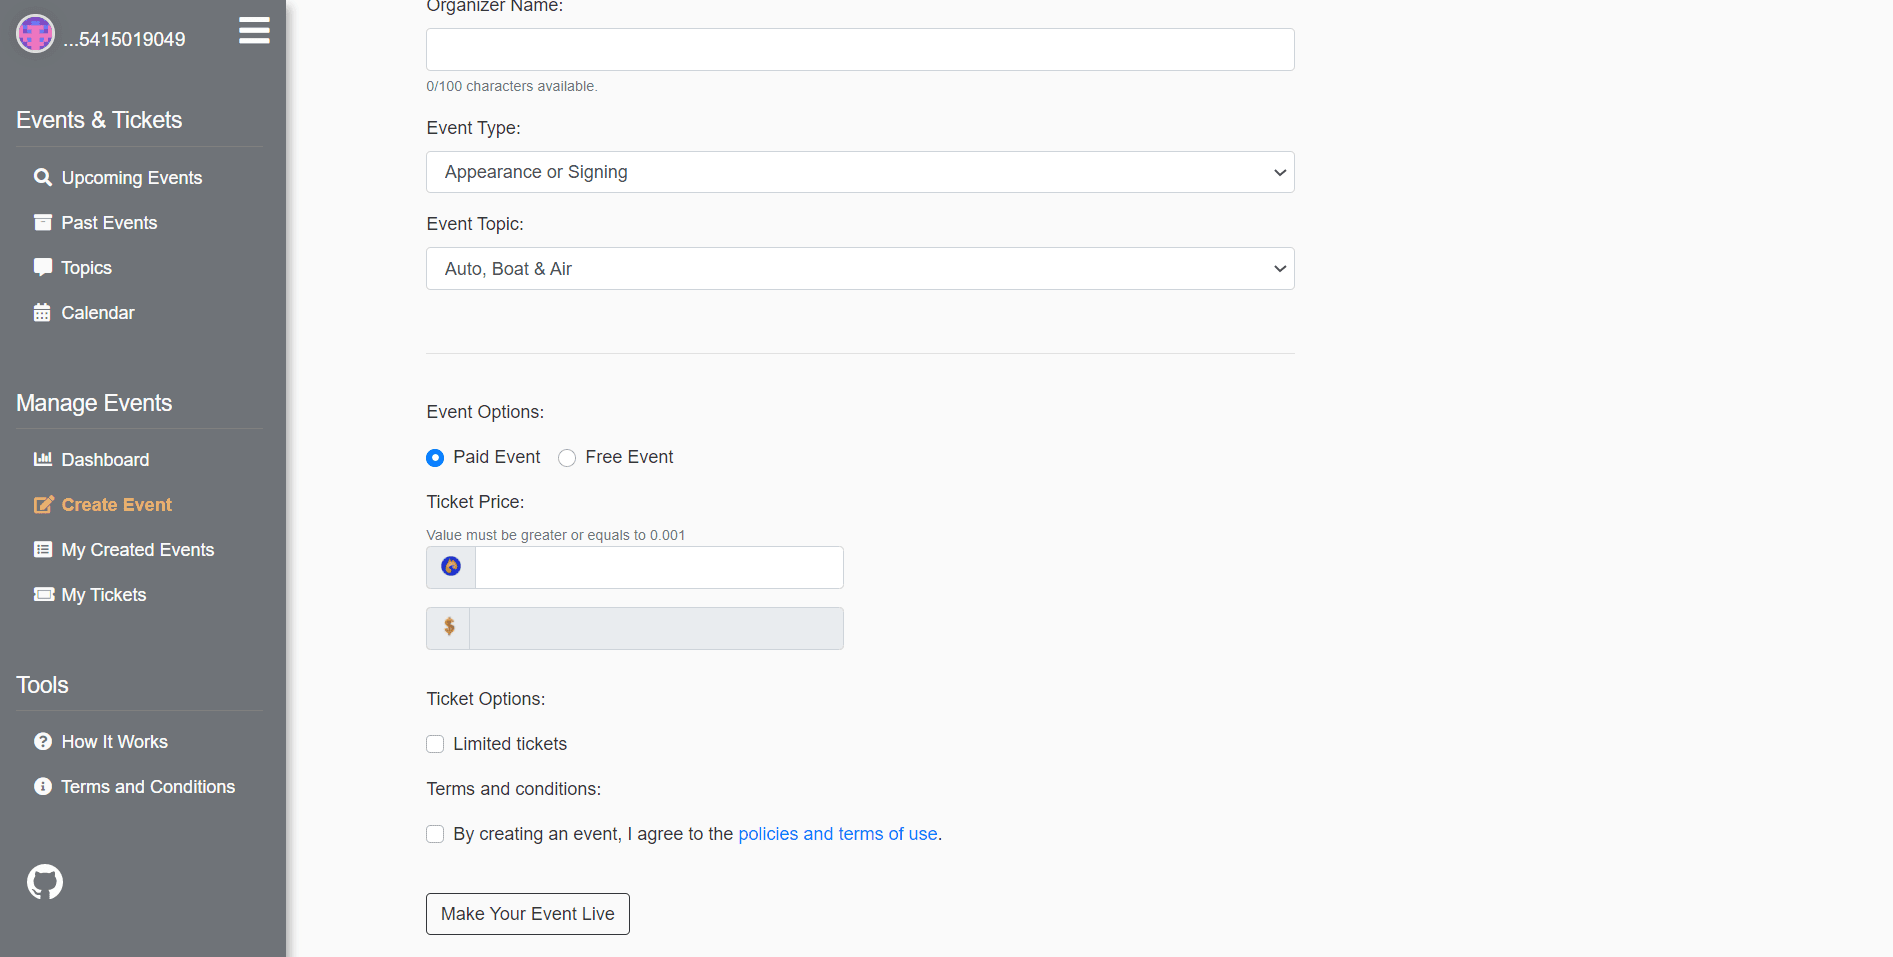Click the My Tickets ticket icon
This screenshot has width=1893, height=957.
pos(44,594)
